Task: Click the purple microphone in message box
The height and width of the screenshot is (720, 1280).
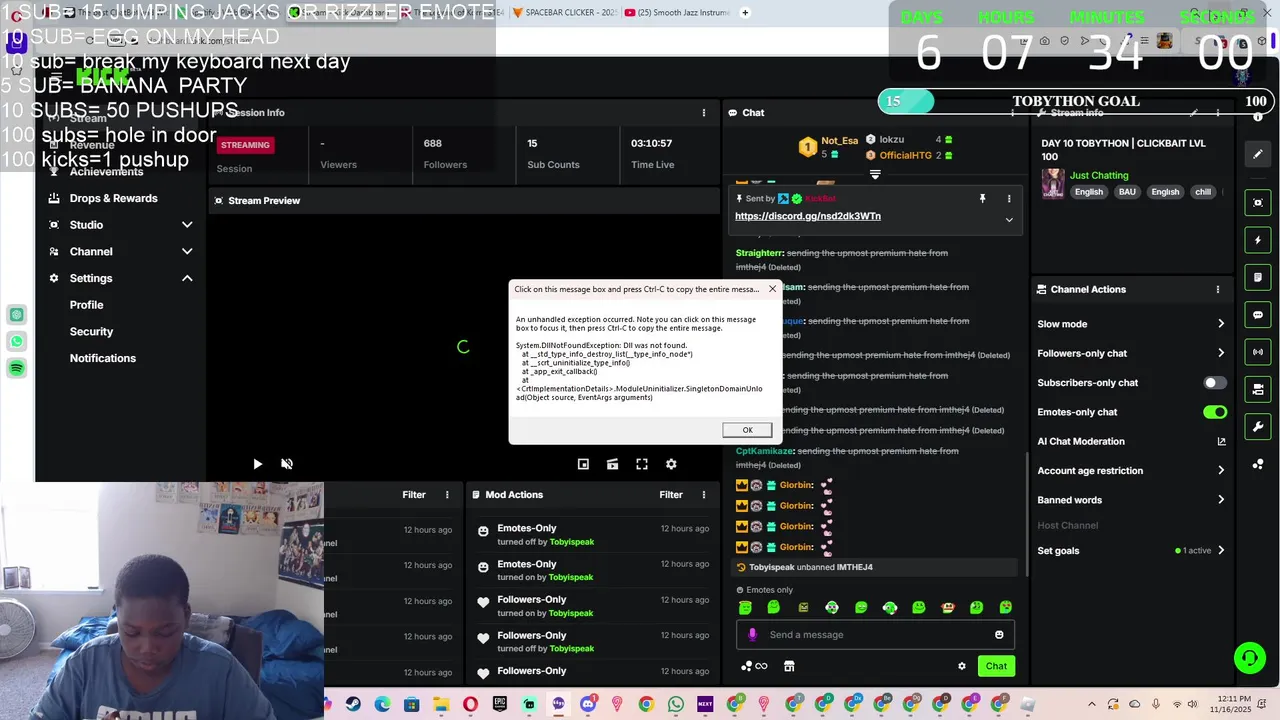Action: pyautogui.click(x=752, y=634)
